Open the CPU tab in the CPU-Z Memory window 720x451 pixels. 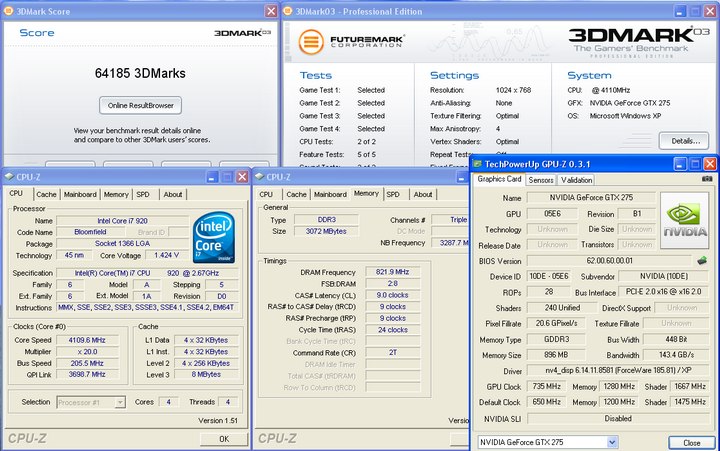tap(266, 194)
